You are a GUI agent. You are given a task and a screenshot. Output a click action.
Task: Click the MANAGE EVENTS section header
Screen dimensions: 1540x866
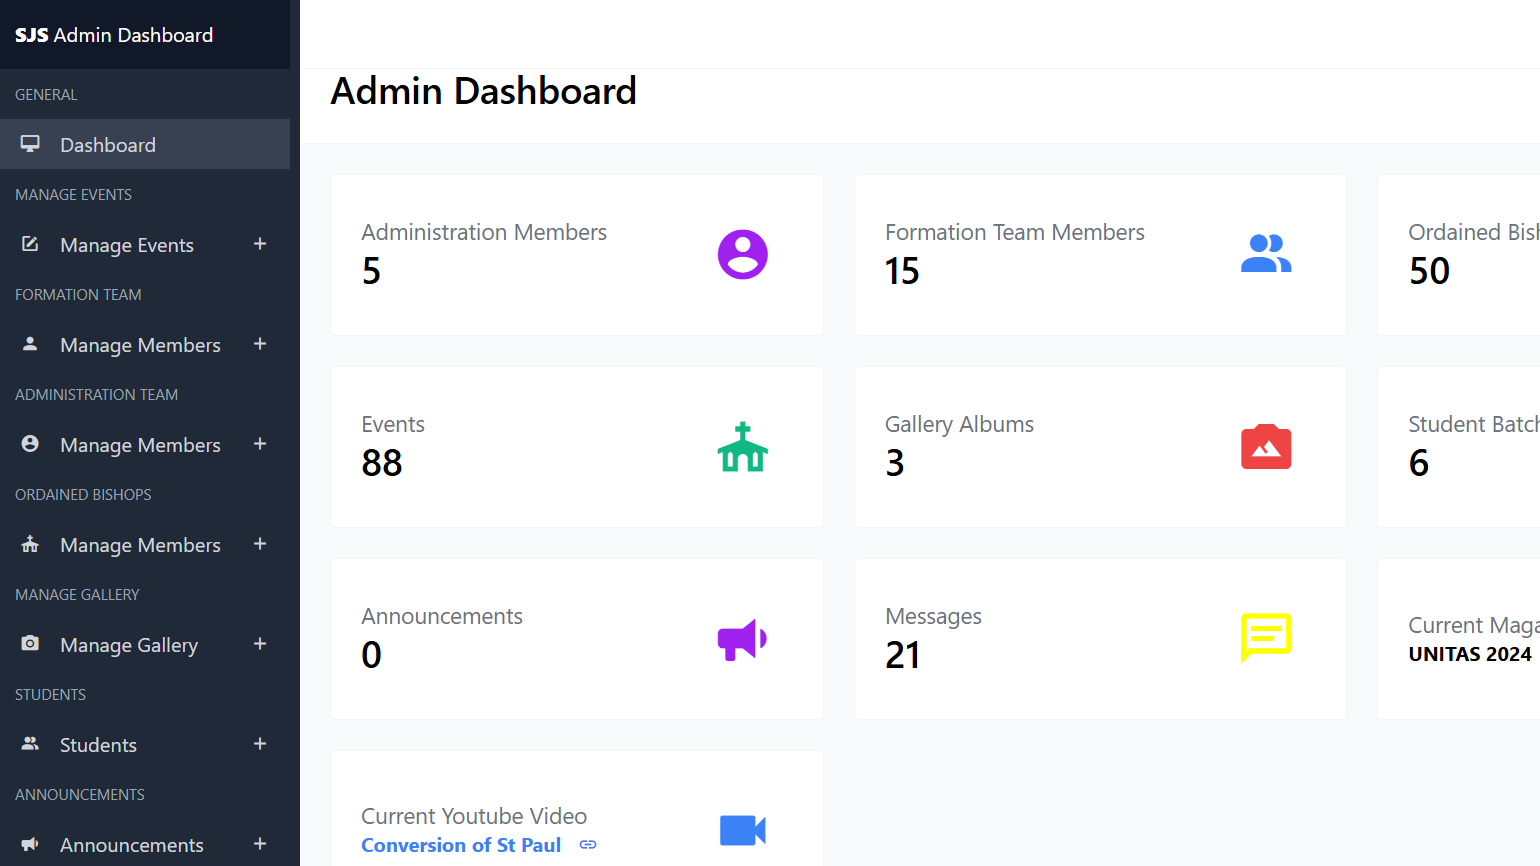coord(73,195)
